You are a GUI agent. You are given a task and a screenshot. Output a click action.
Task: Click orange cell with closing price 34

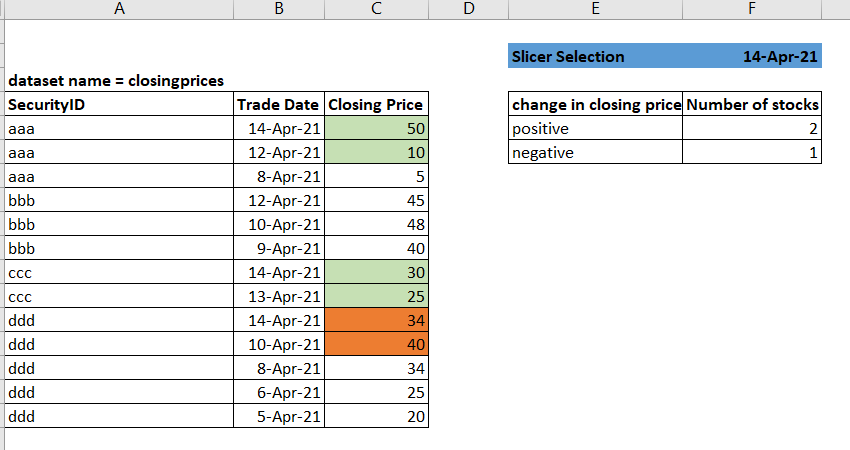376,320
